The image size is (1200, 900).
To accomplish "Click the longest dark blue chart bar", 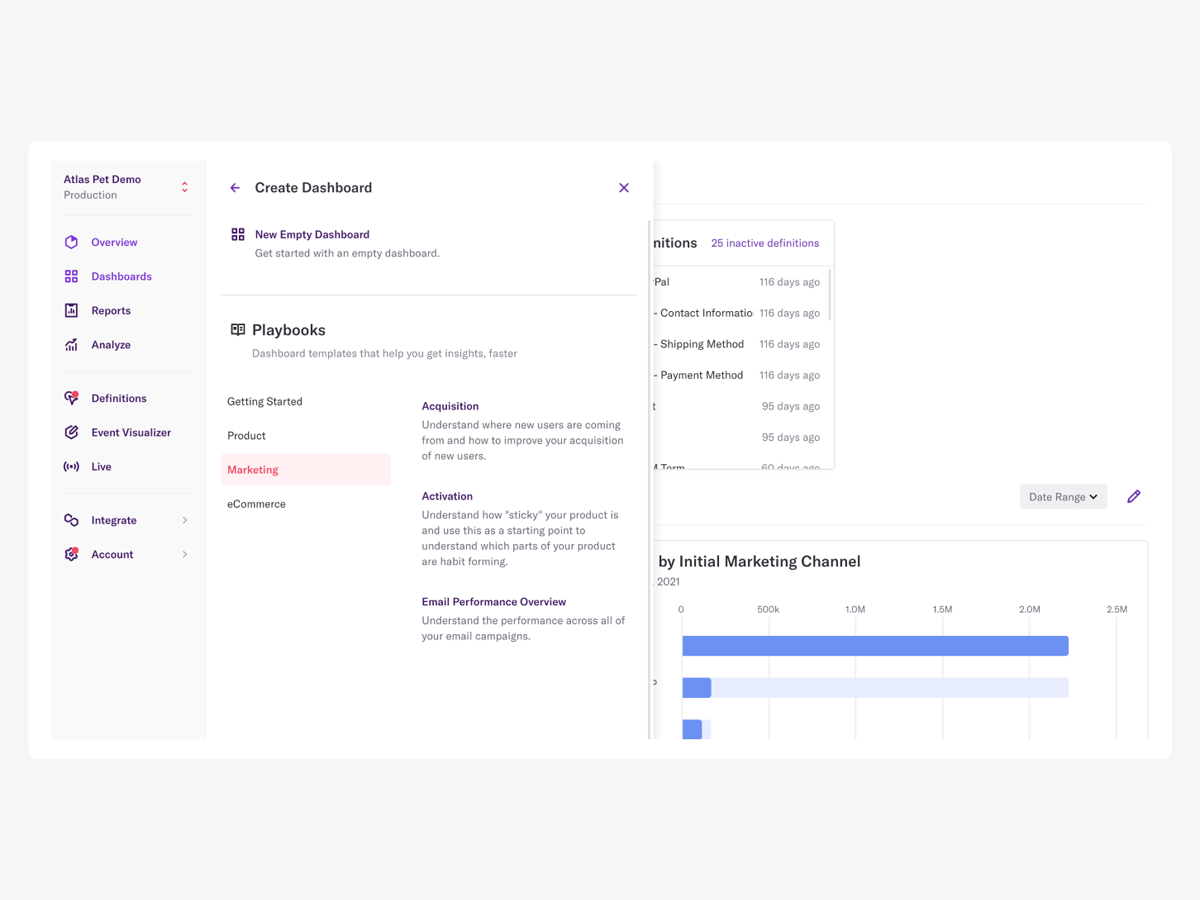I will coord(875,646).
